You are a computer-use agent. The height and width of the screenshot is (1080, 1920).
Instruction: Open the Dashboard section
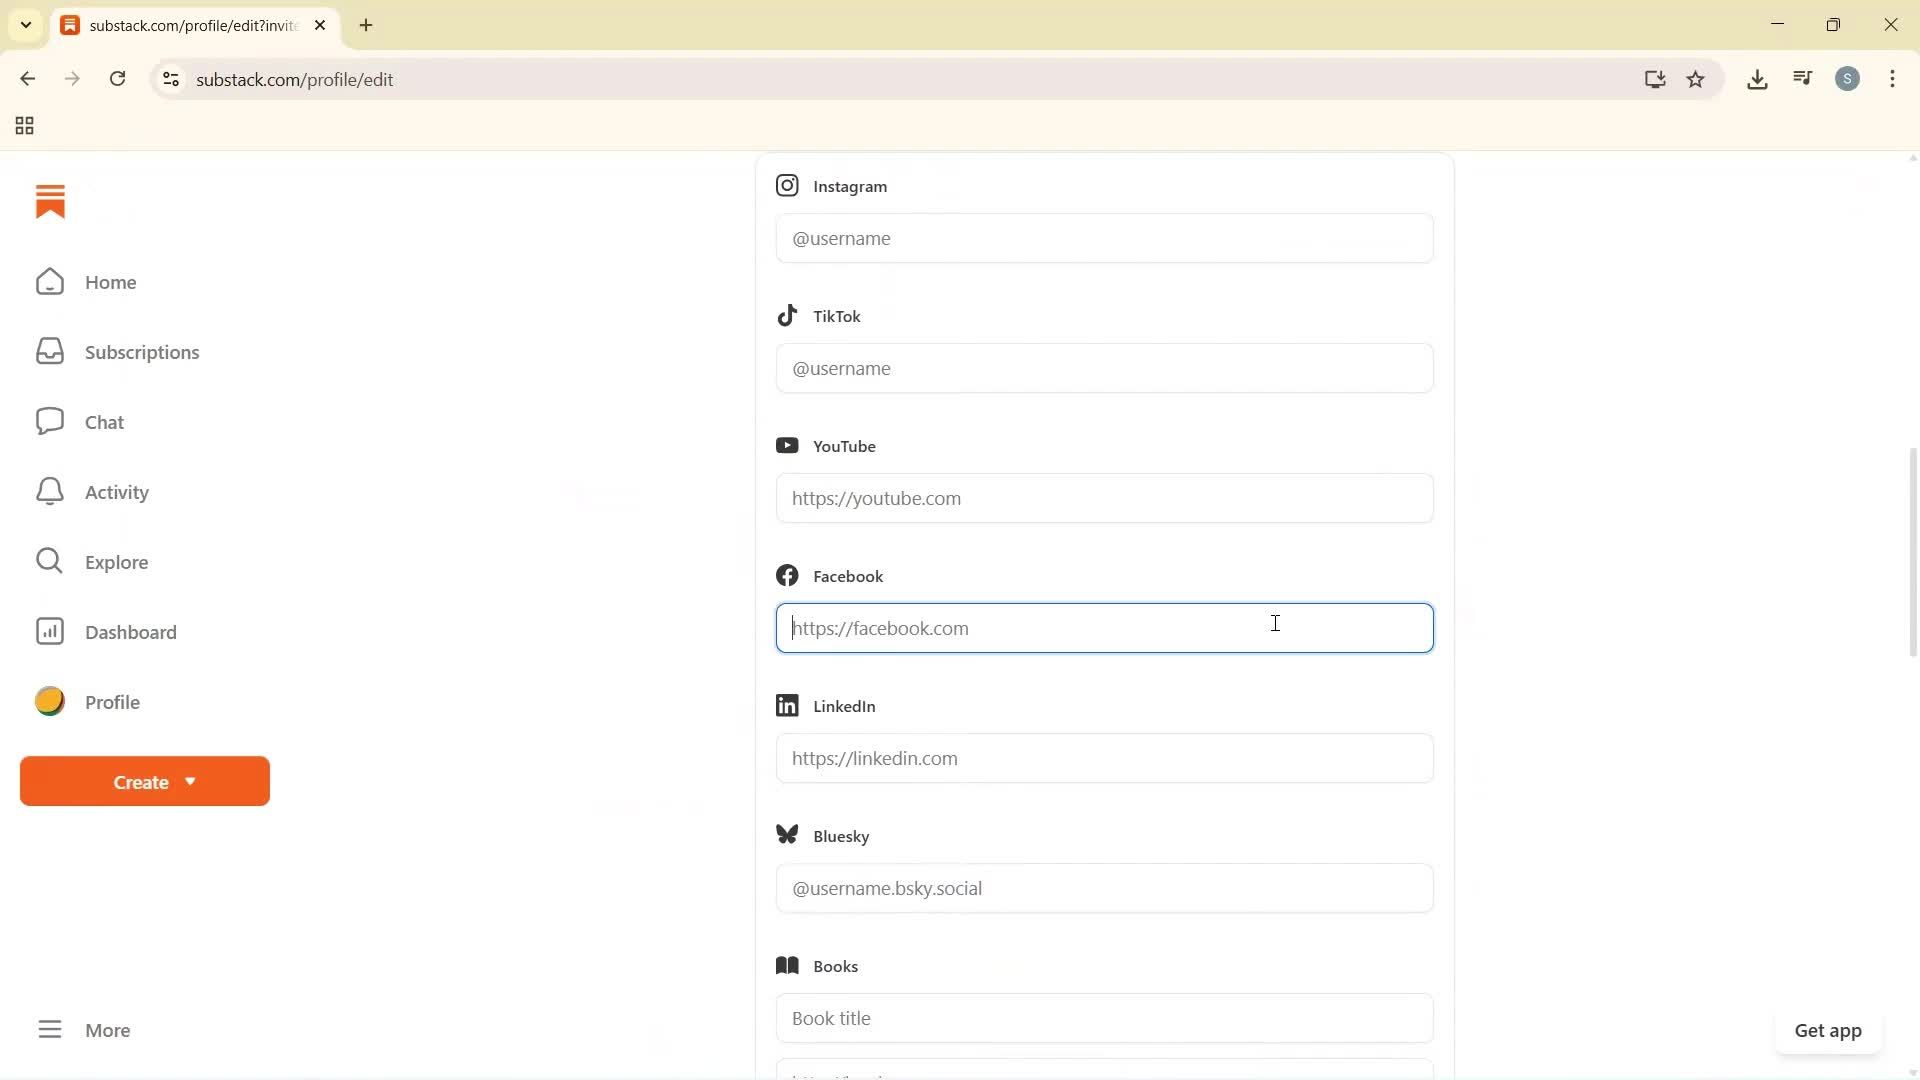[130, 632]
